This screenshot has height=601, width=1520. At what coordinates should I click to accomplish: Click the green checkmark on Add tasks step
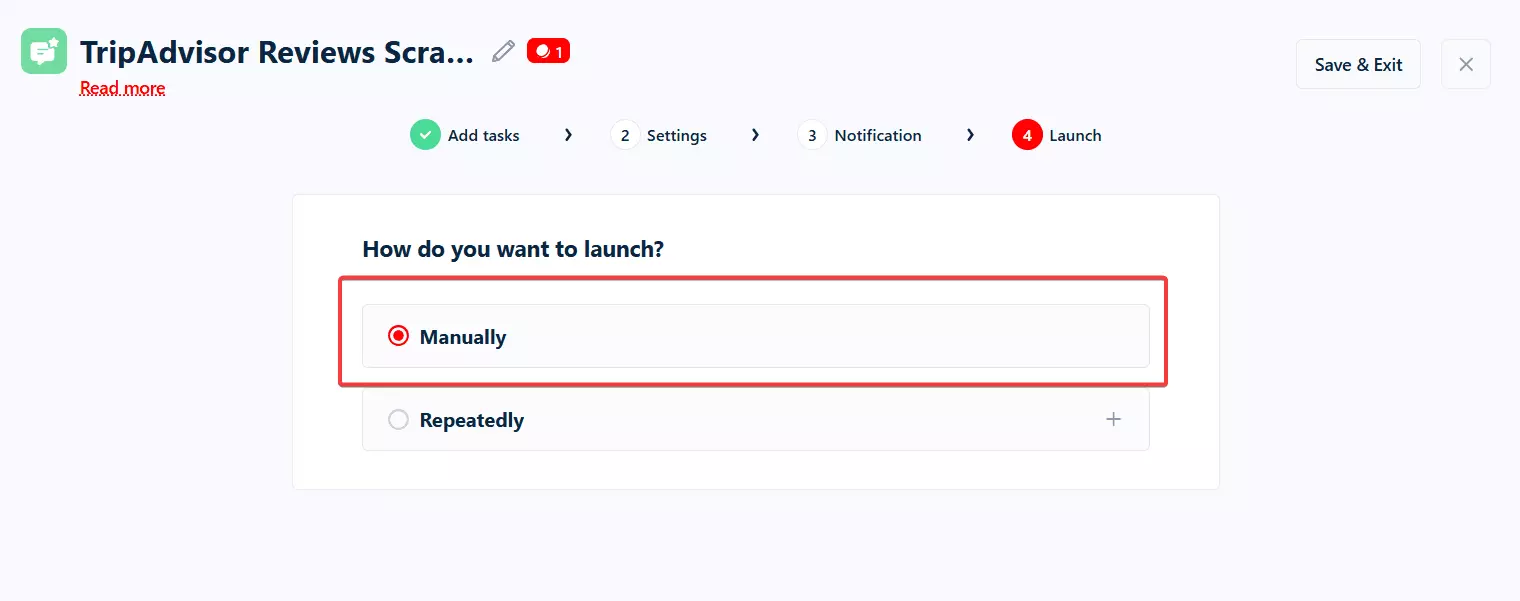pyautogui.click(x=425, y=134)
